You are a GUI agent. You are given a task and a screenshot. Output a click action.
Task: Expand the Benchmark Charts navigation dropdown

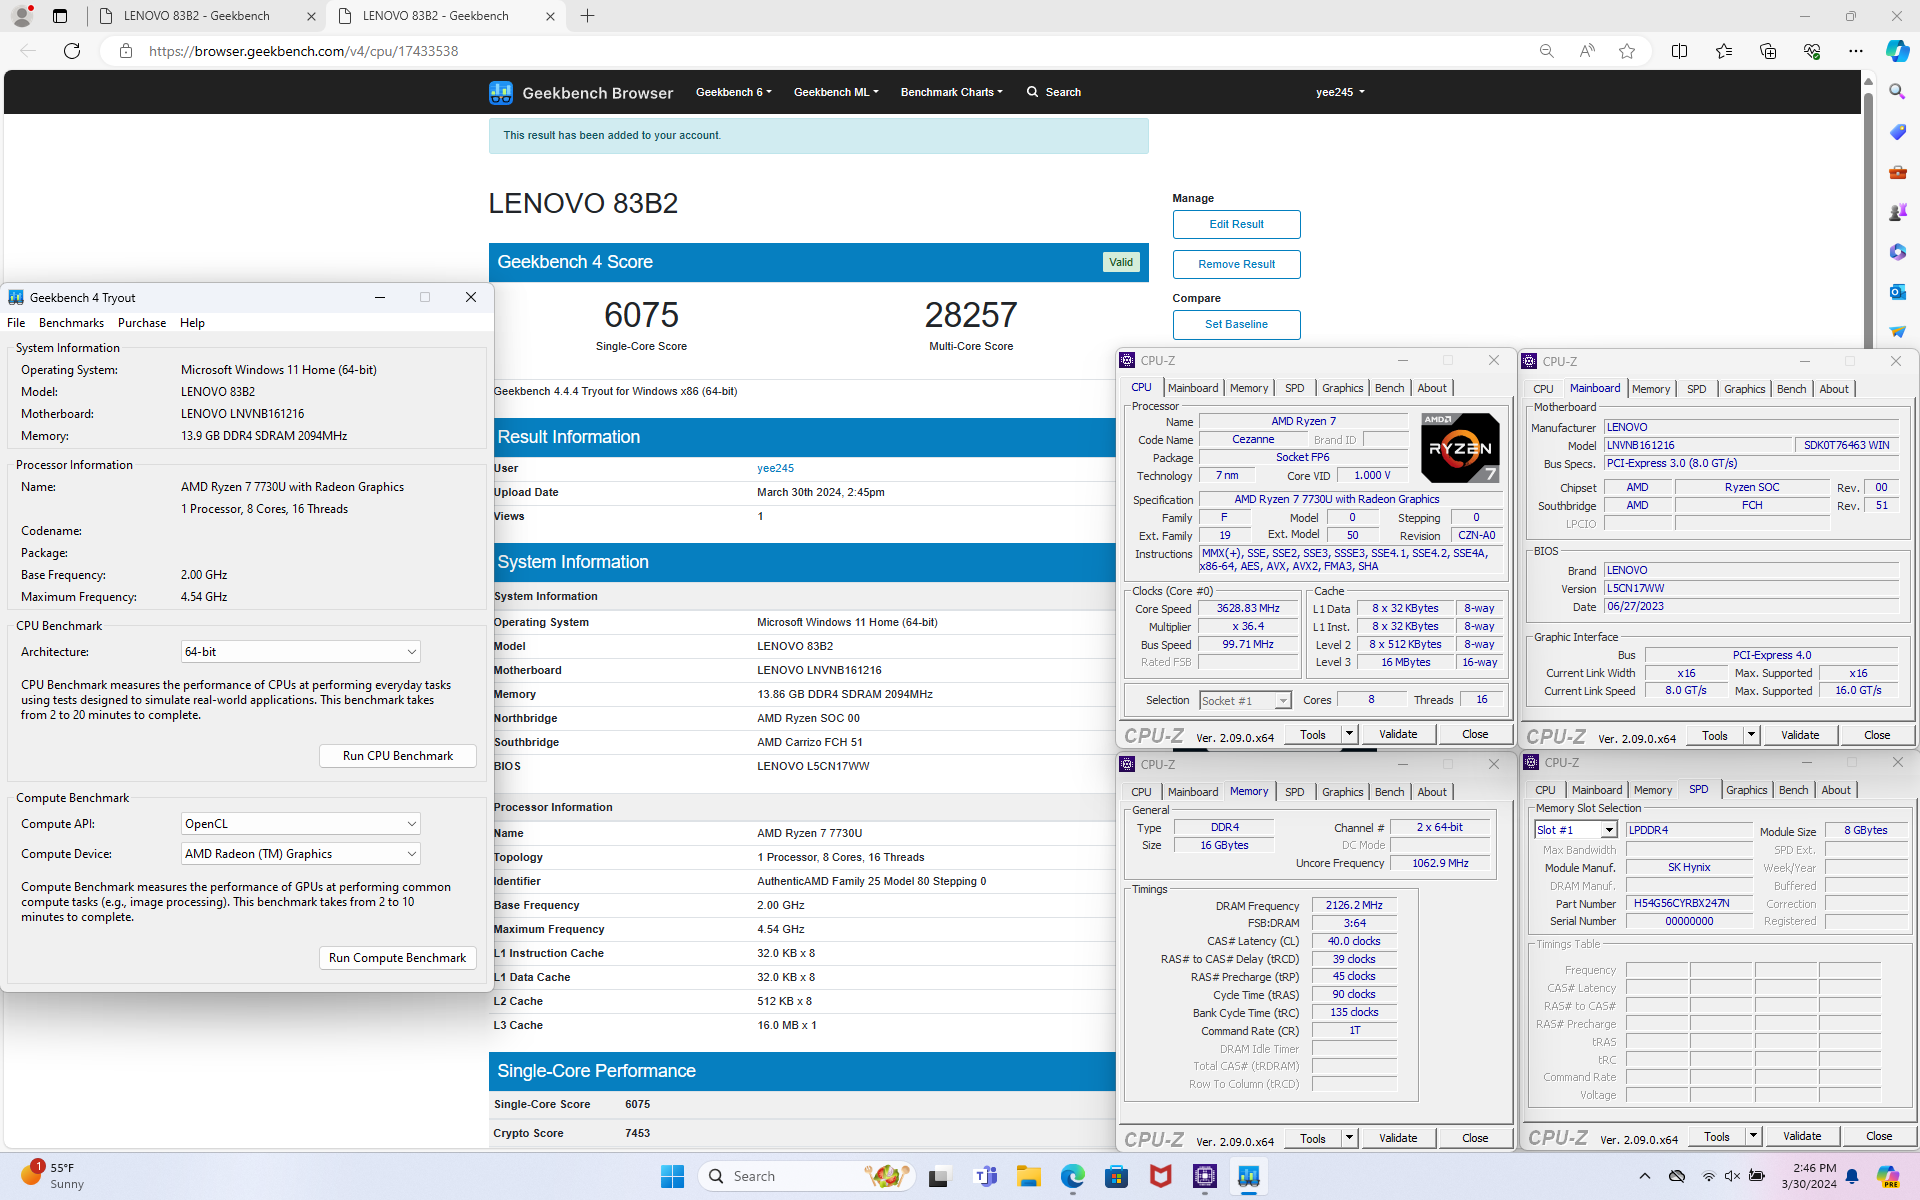click(951, 92)
